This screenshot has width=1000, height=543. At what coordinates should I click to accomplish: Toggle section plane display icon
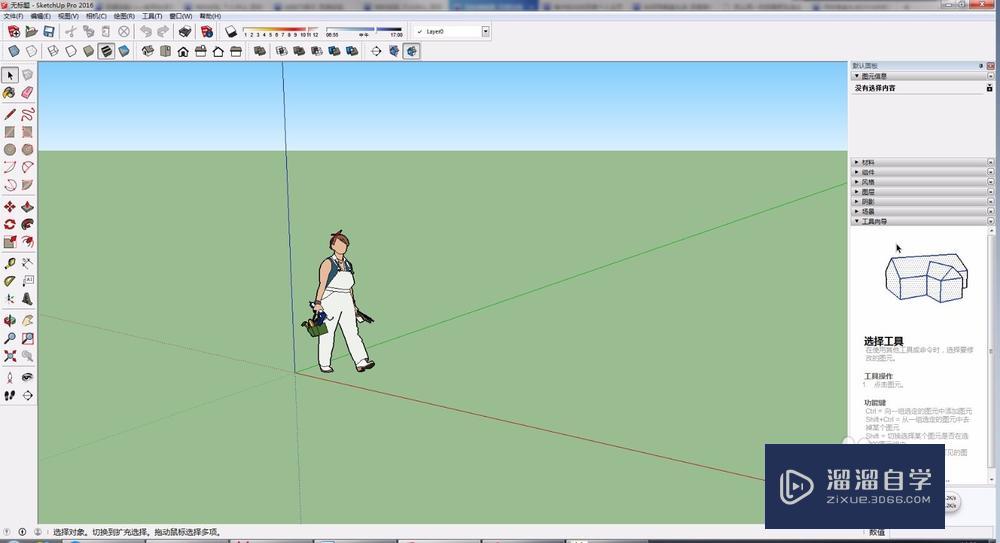[x=394, y=51]
